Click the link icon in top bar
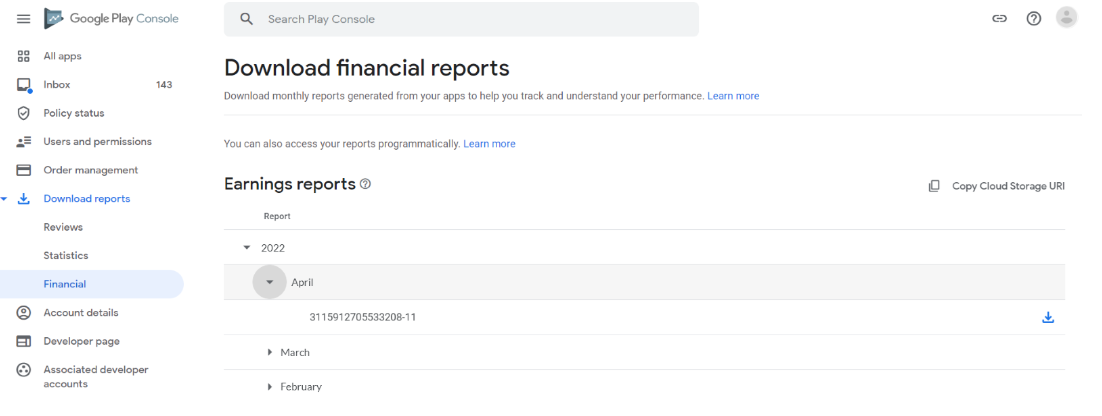Viewport: 1102px width, 416px height. pos(999,19)
